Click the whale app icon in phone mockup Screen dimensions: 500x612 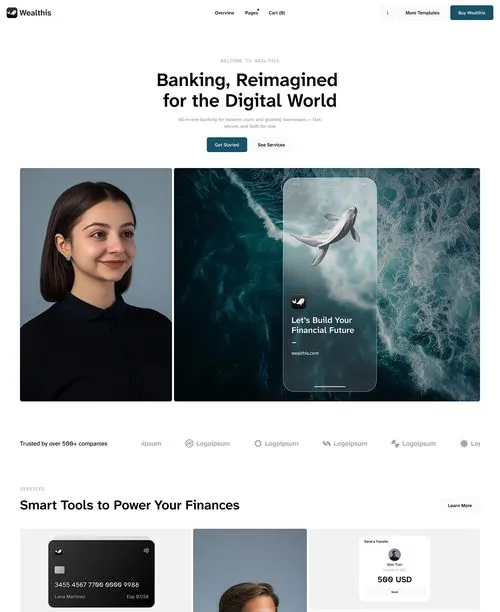299,302
